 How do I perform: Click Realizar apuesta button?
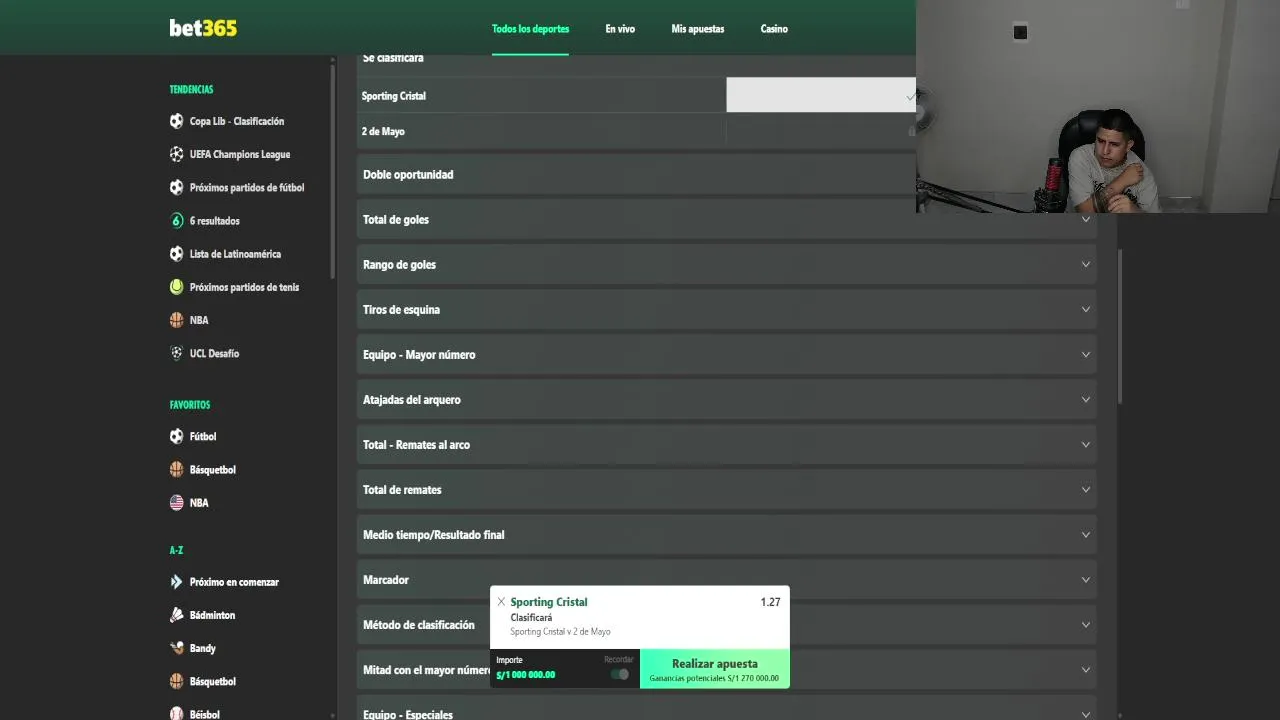[715, 669]
